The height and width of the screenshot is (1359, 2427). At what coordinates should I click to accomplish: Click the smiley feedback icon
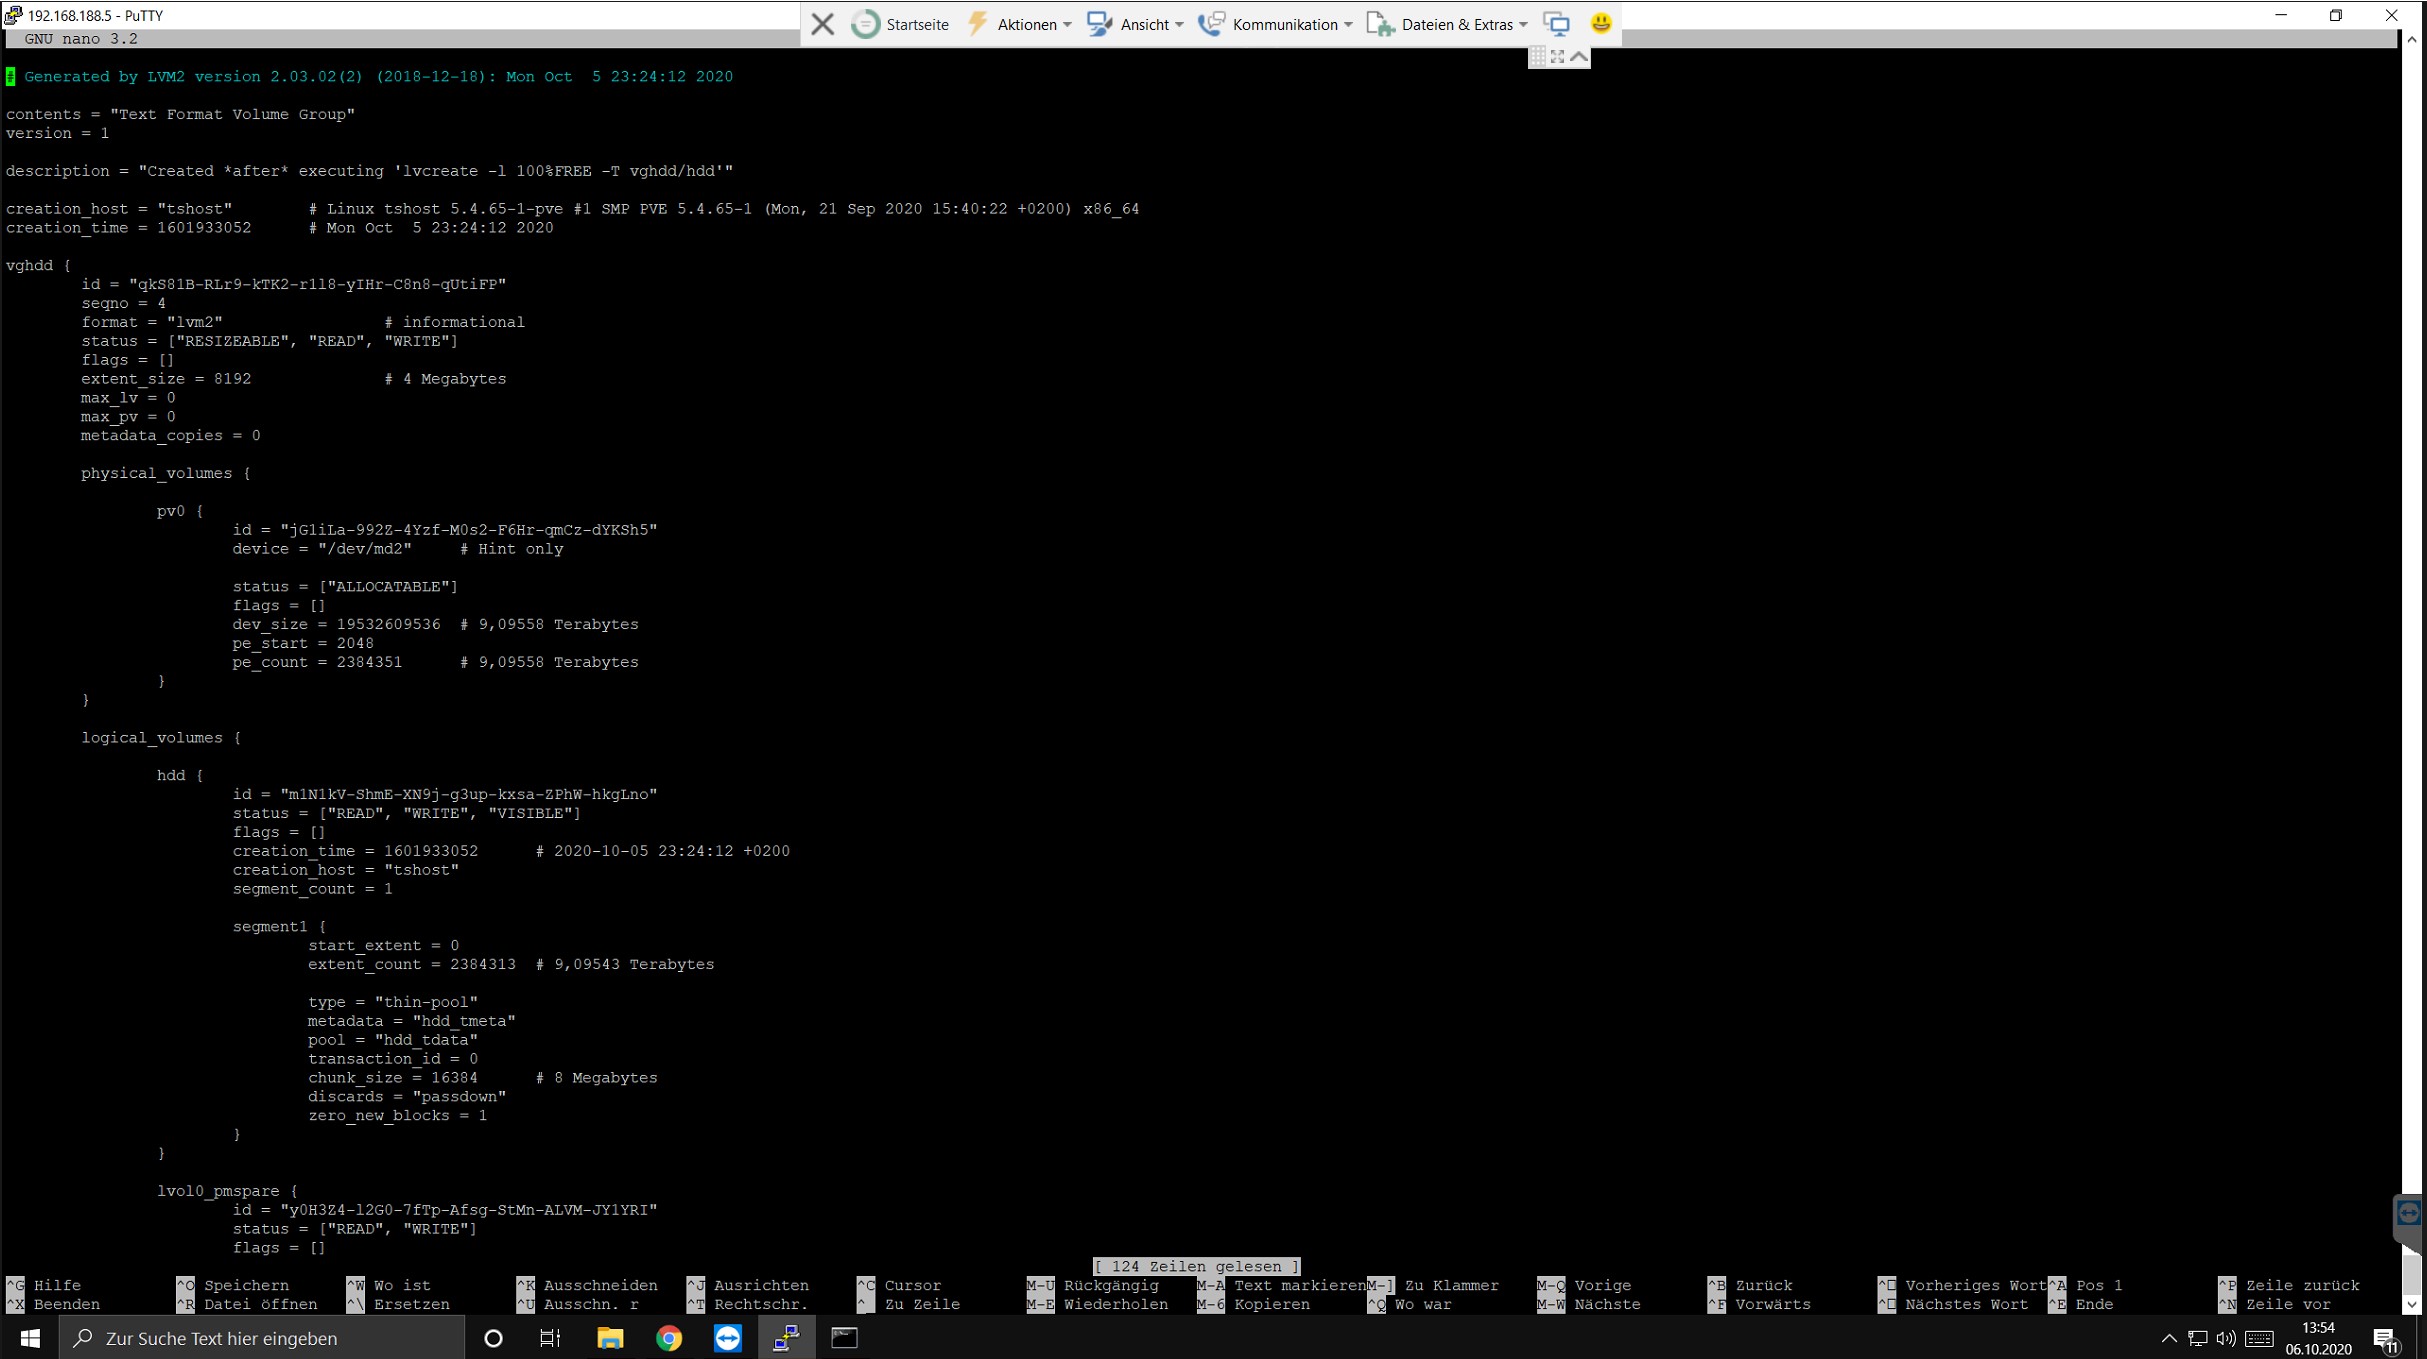click(1601, 24)
